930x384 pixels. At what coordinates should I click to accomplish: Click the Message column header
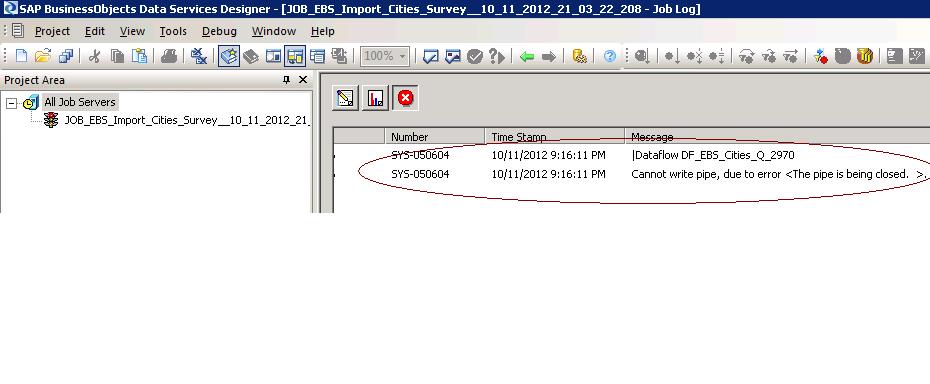(x=652, y=137)
